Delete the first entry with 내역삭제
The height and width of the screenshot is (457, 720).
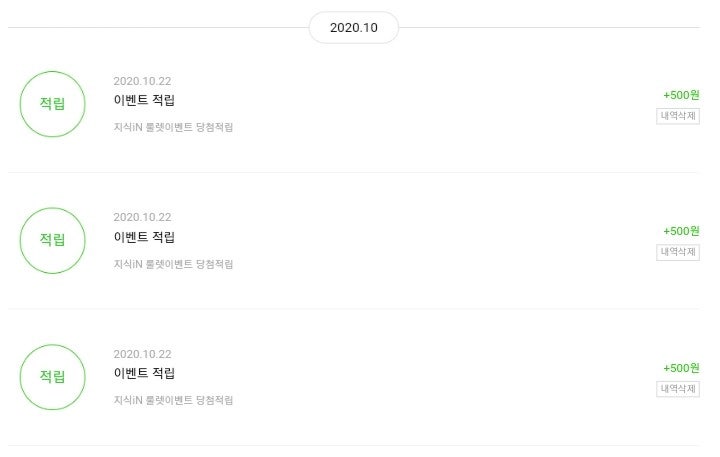[x=677, y=116]
